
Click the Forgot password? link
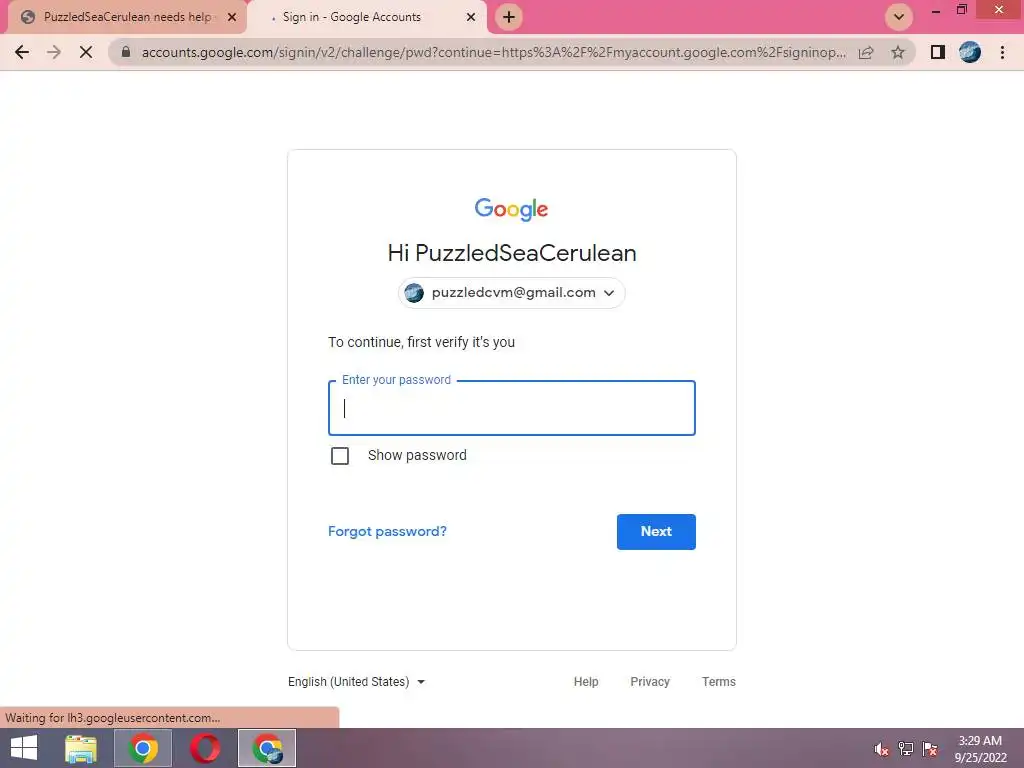coord(387,532)
